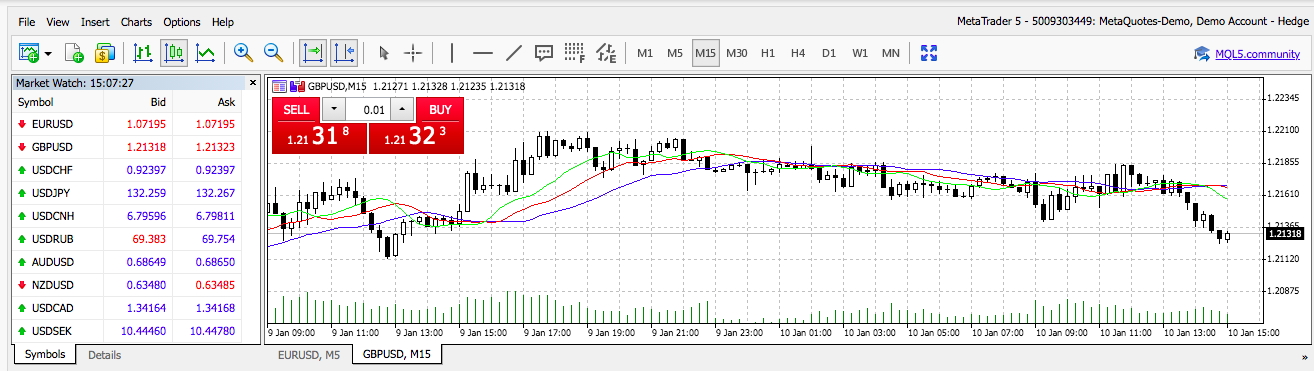Switch to H1 timeframe
Image resolution: width=1314 pixels, height=371 pixels.
click(767, 53)
